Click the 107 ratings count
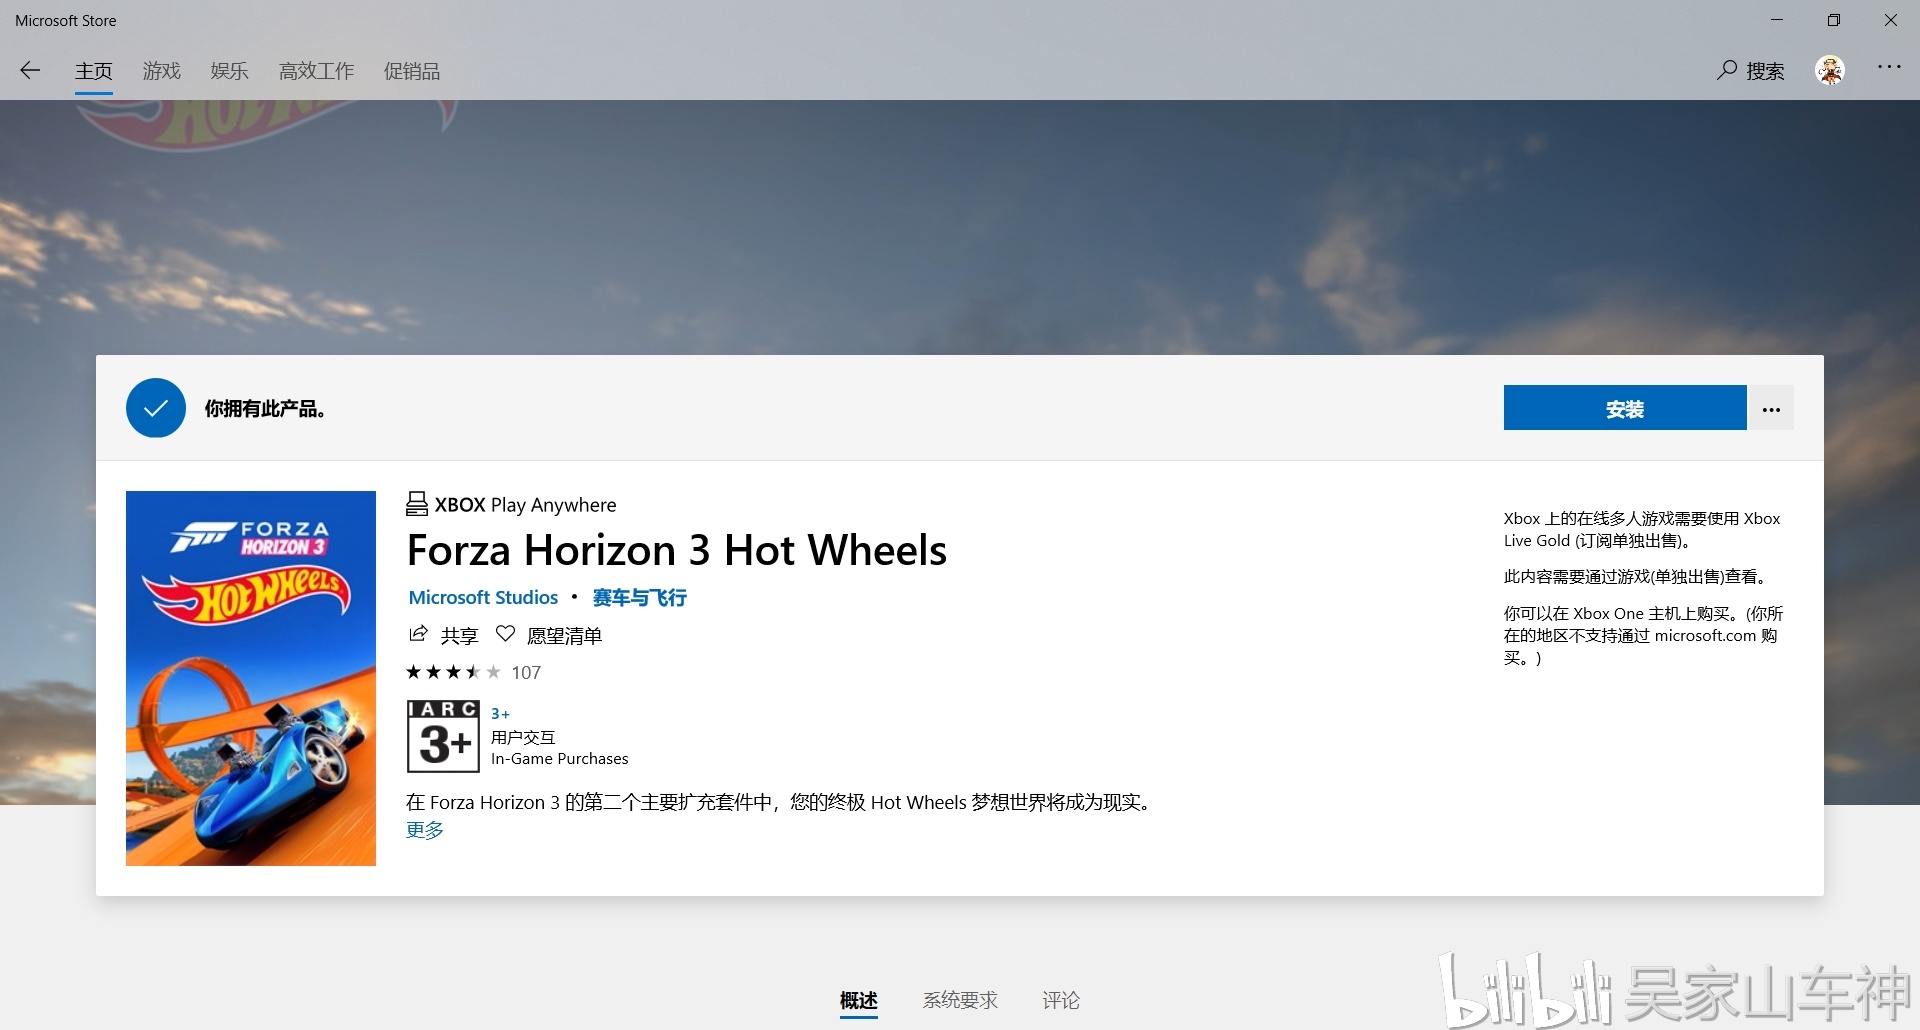 526,673
